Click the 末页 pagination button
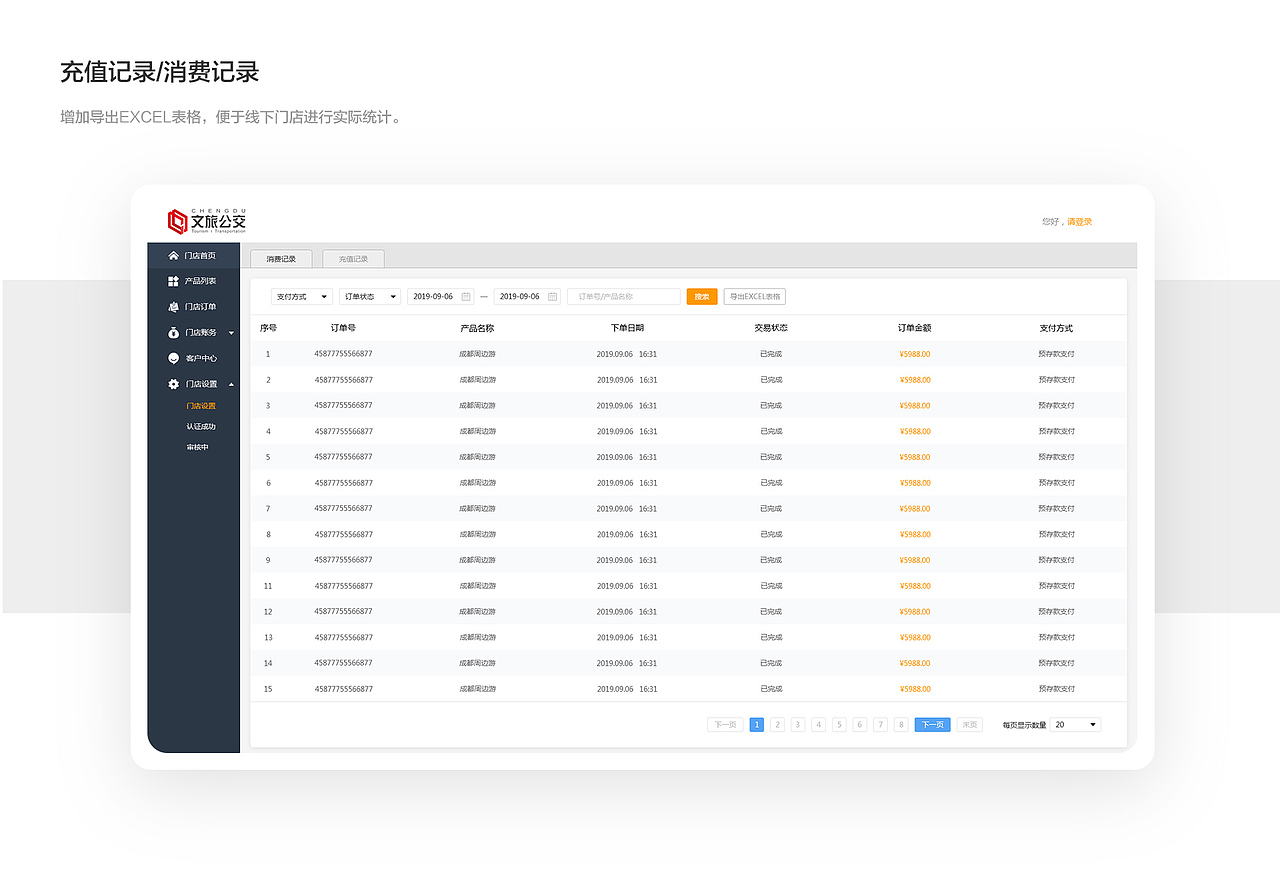 click(969, 725)
